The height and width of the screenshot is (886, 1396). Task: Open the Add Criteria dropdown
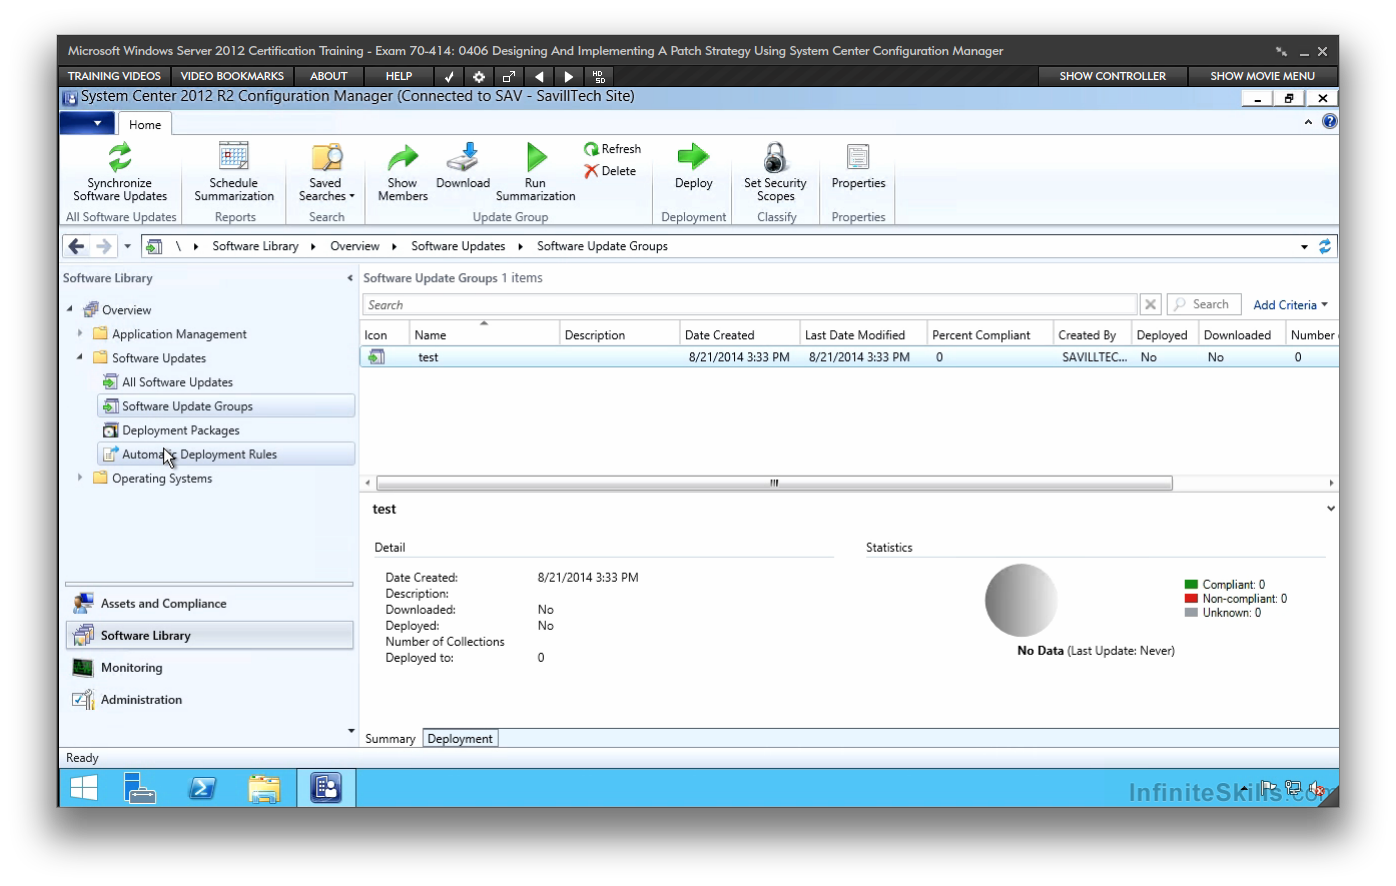[1290, 305]
